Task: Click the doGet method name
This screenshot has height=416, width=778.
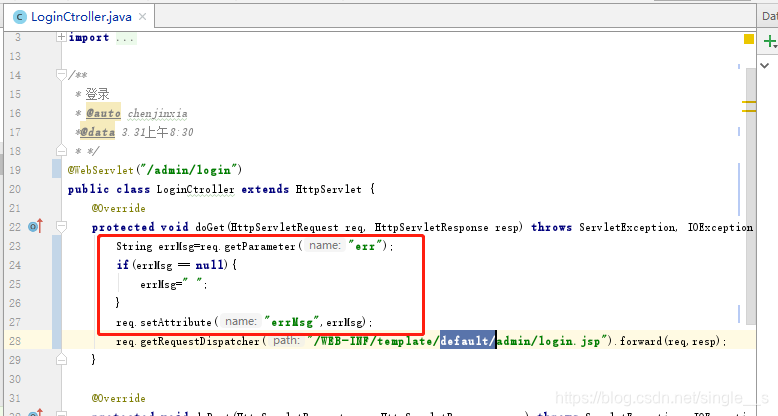Action: click(210, 227)
